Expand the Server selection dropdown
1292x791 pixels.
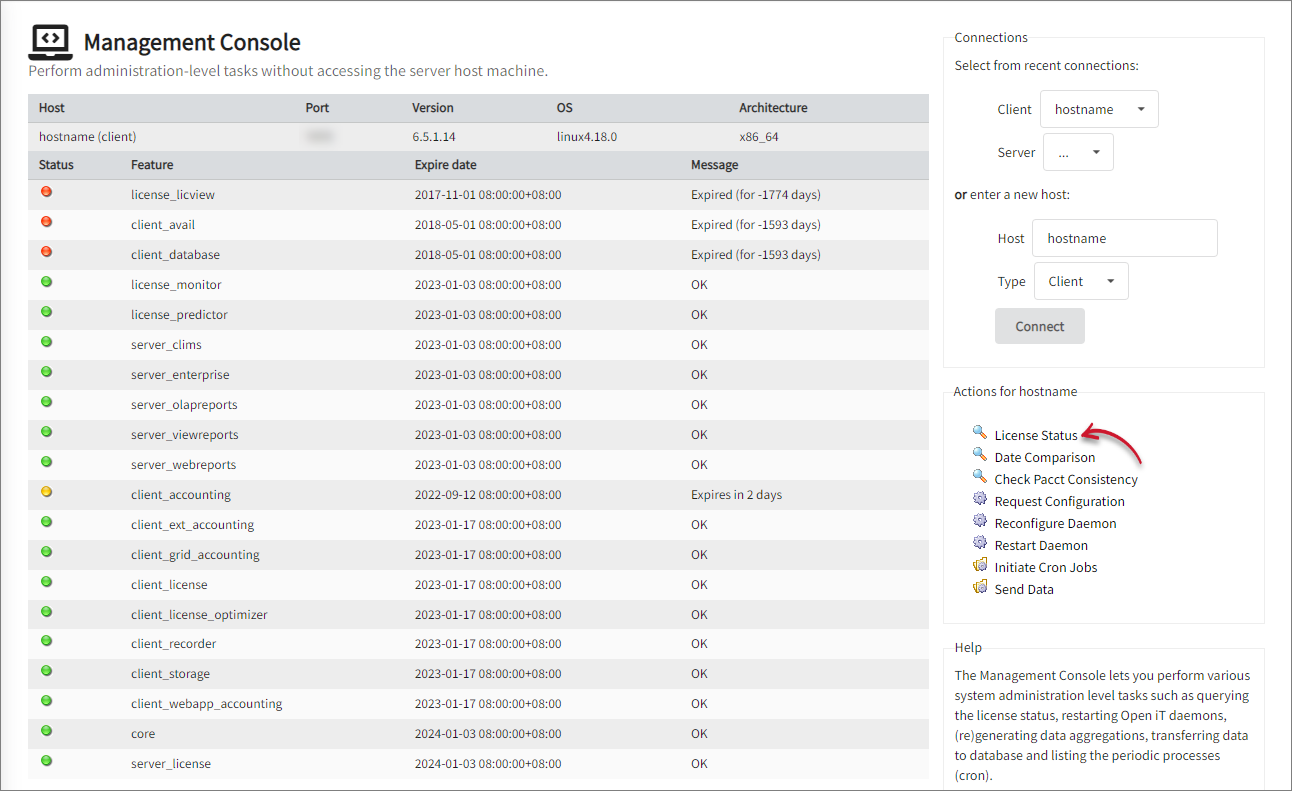pyautogui.click(x=1078, y=151)
